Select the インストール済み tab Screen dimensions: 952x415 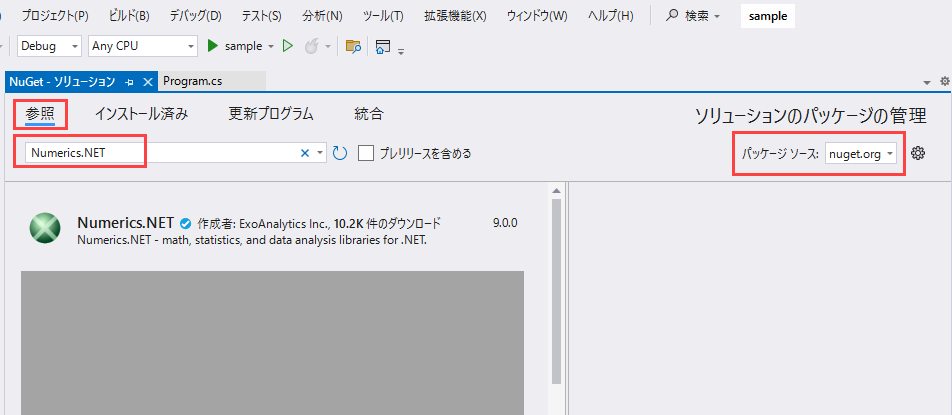141,113
